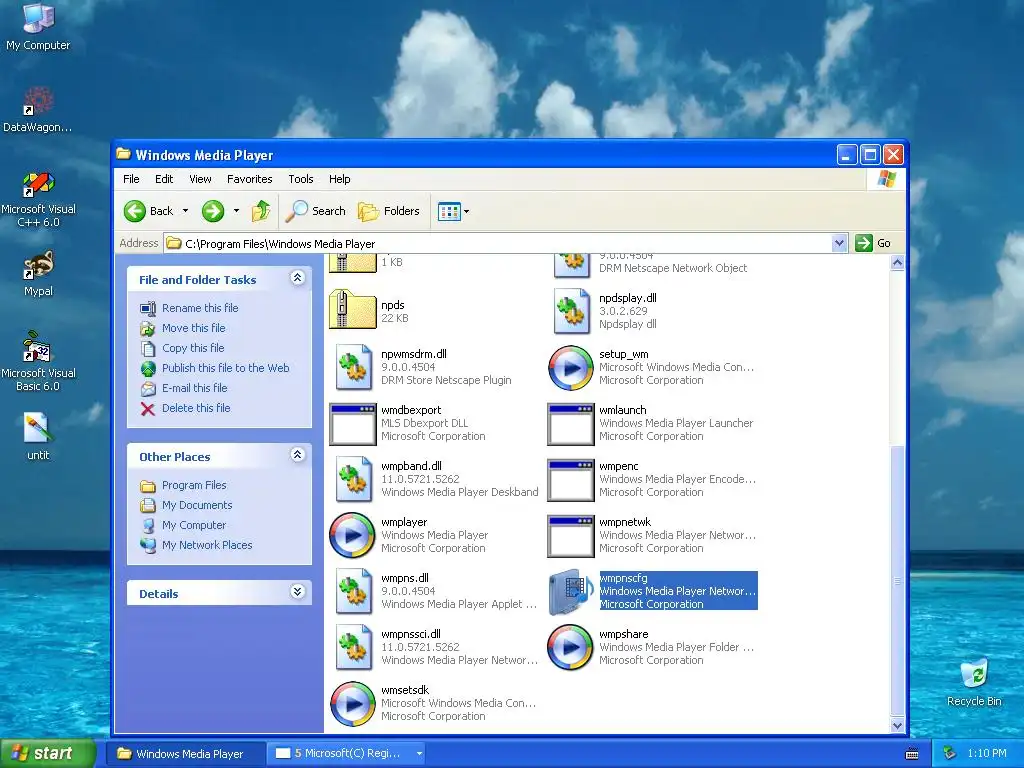Screen dimensions: 1024x768
Task: Toggle the Folders pane button
Action: coord(389,211)
